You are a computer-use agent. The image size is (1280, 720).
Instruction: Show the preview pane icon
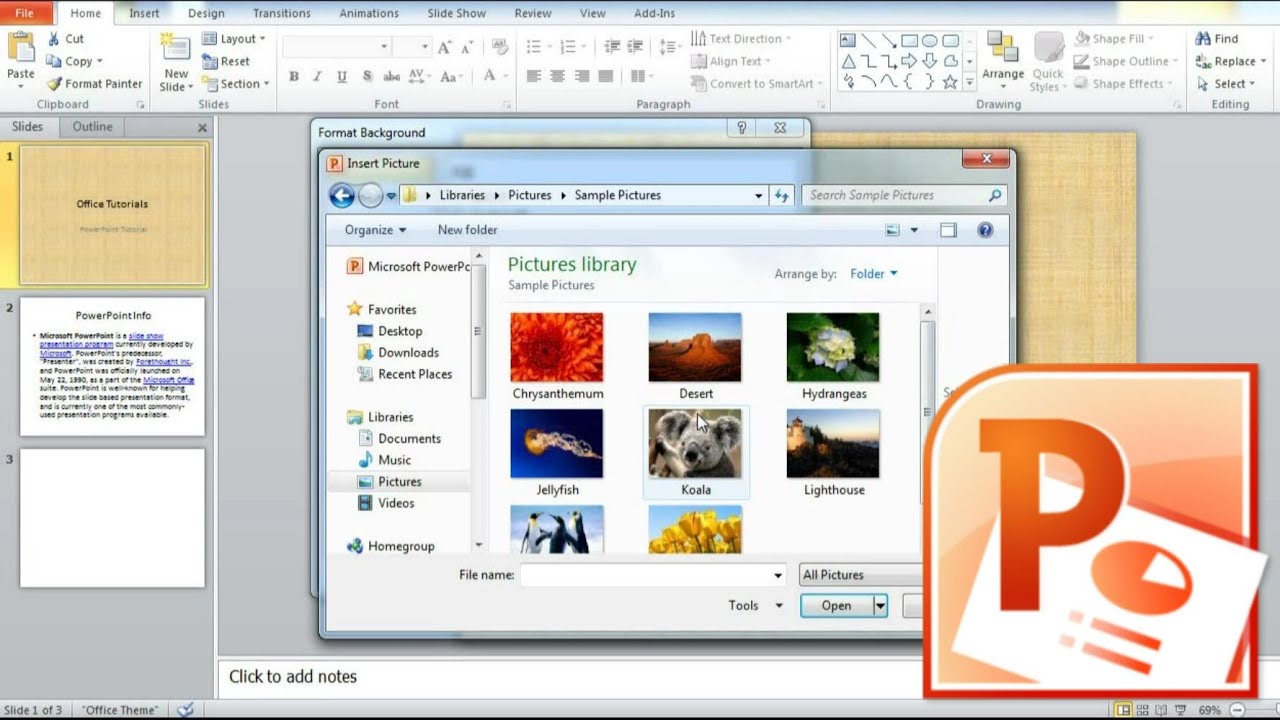(948, 230)
